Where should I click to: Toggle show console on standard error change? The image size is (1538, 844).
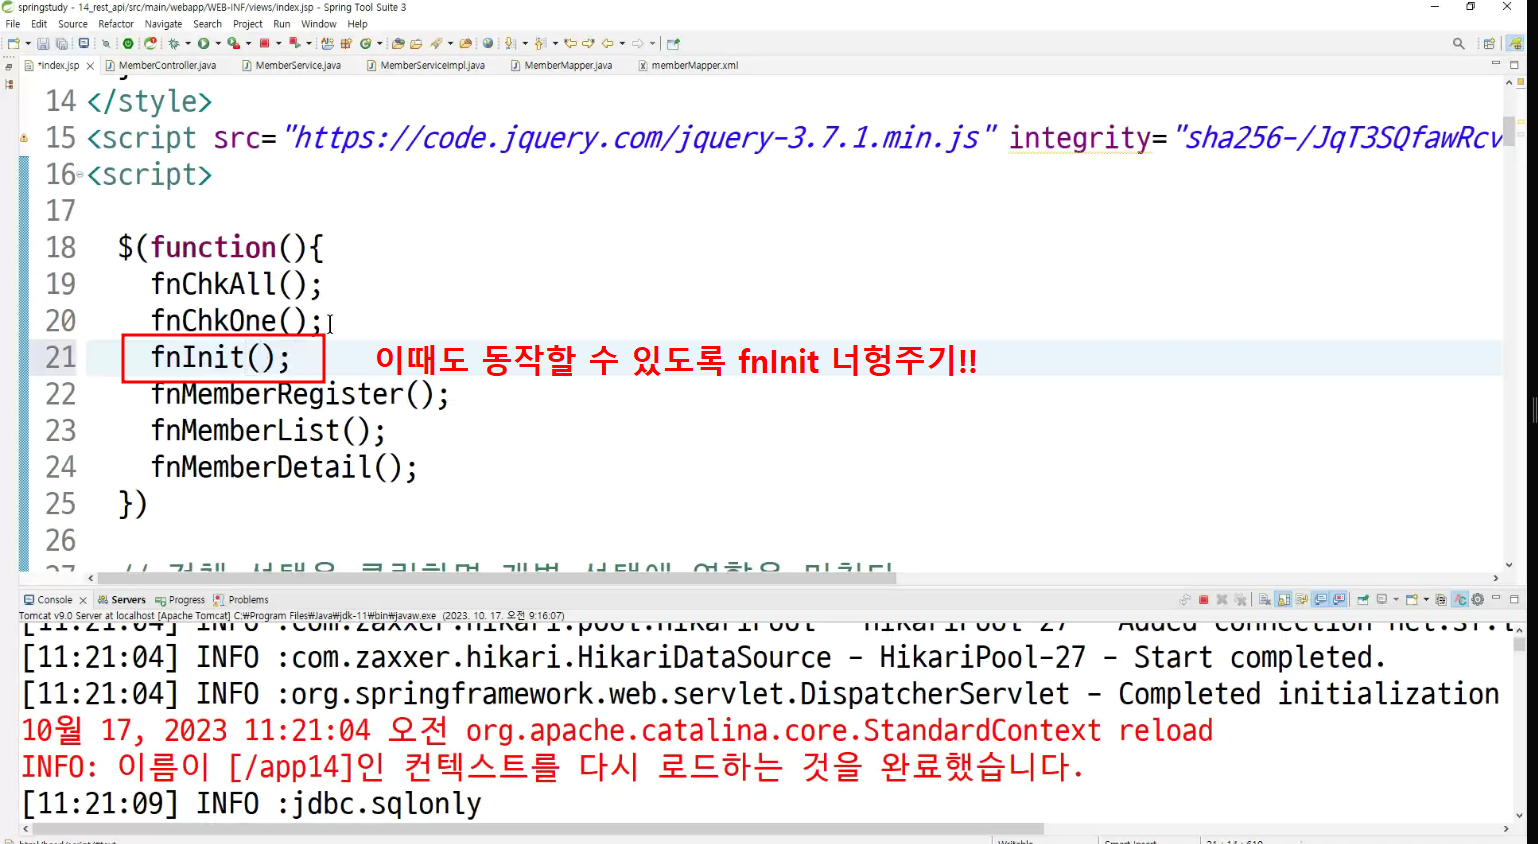pos(1339,600)
